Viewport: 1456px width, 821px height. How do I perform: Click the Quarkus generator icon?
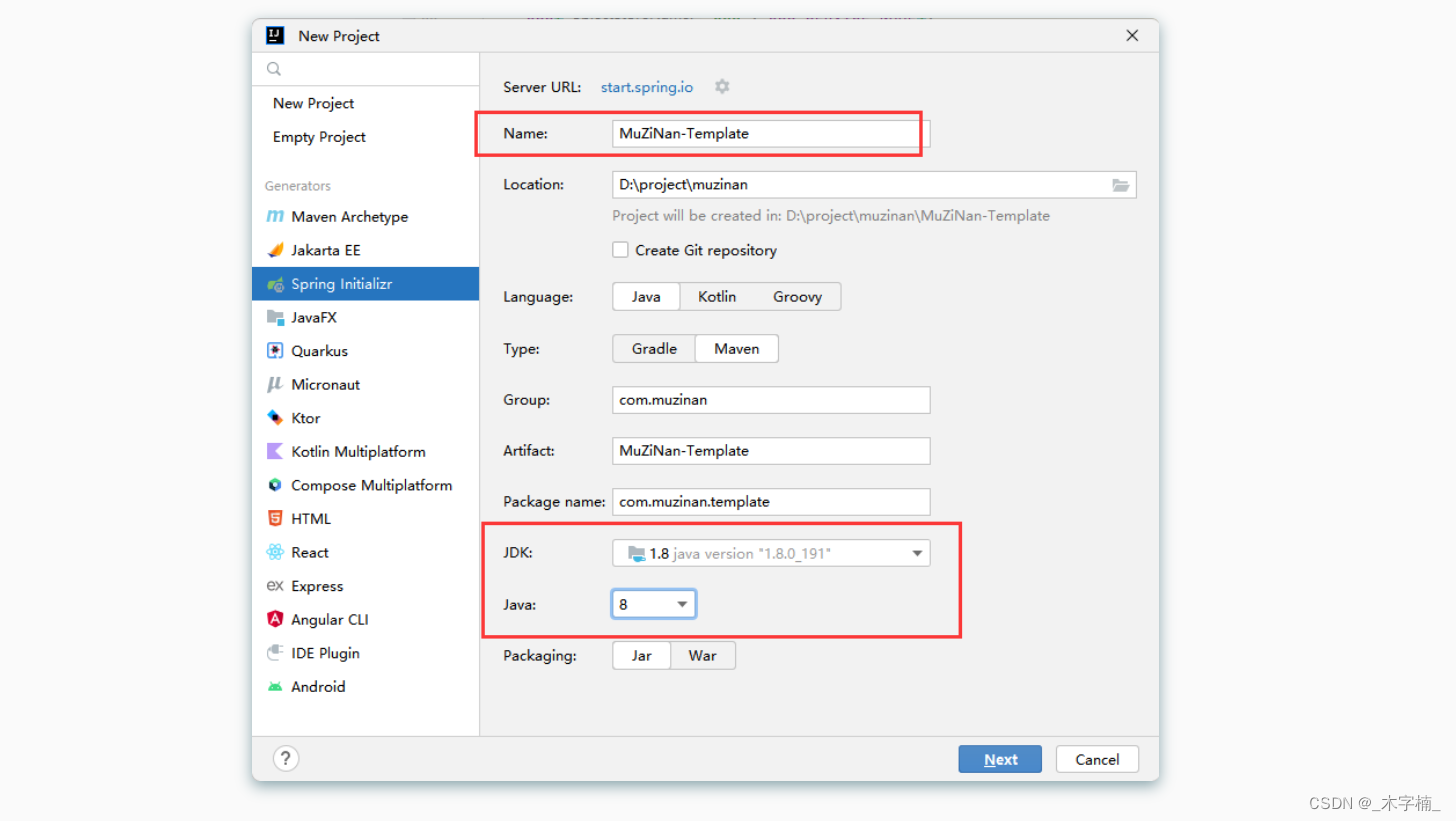(x=275, y=351)
